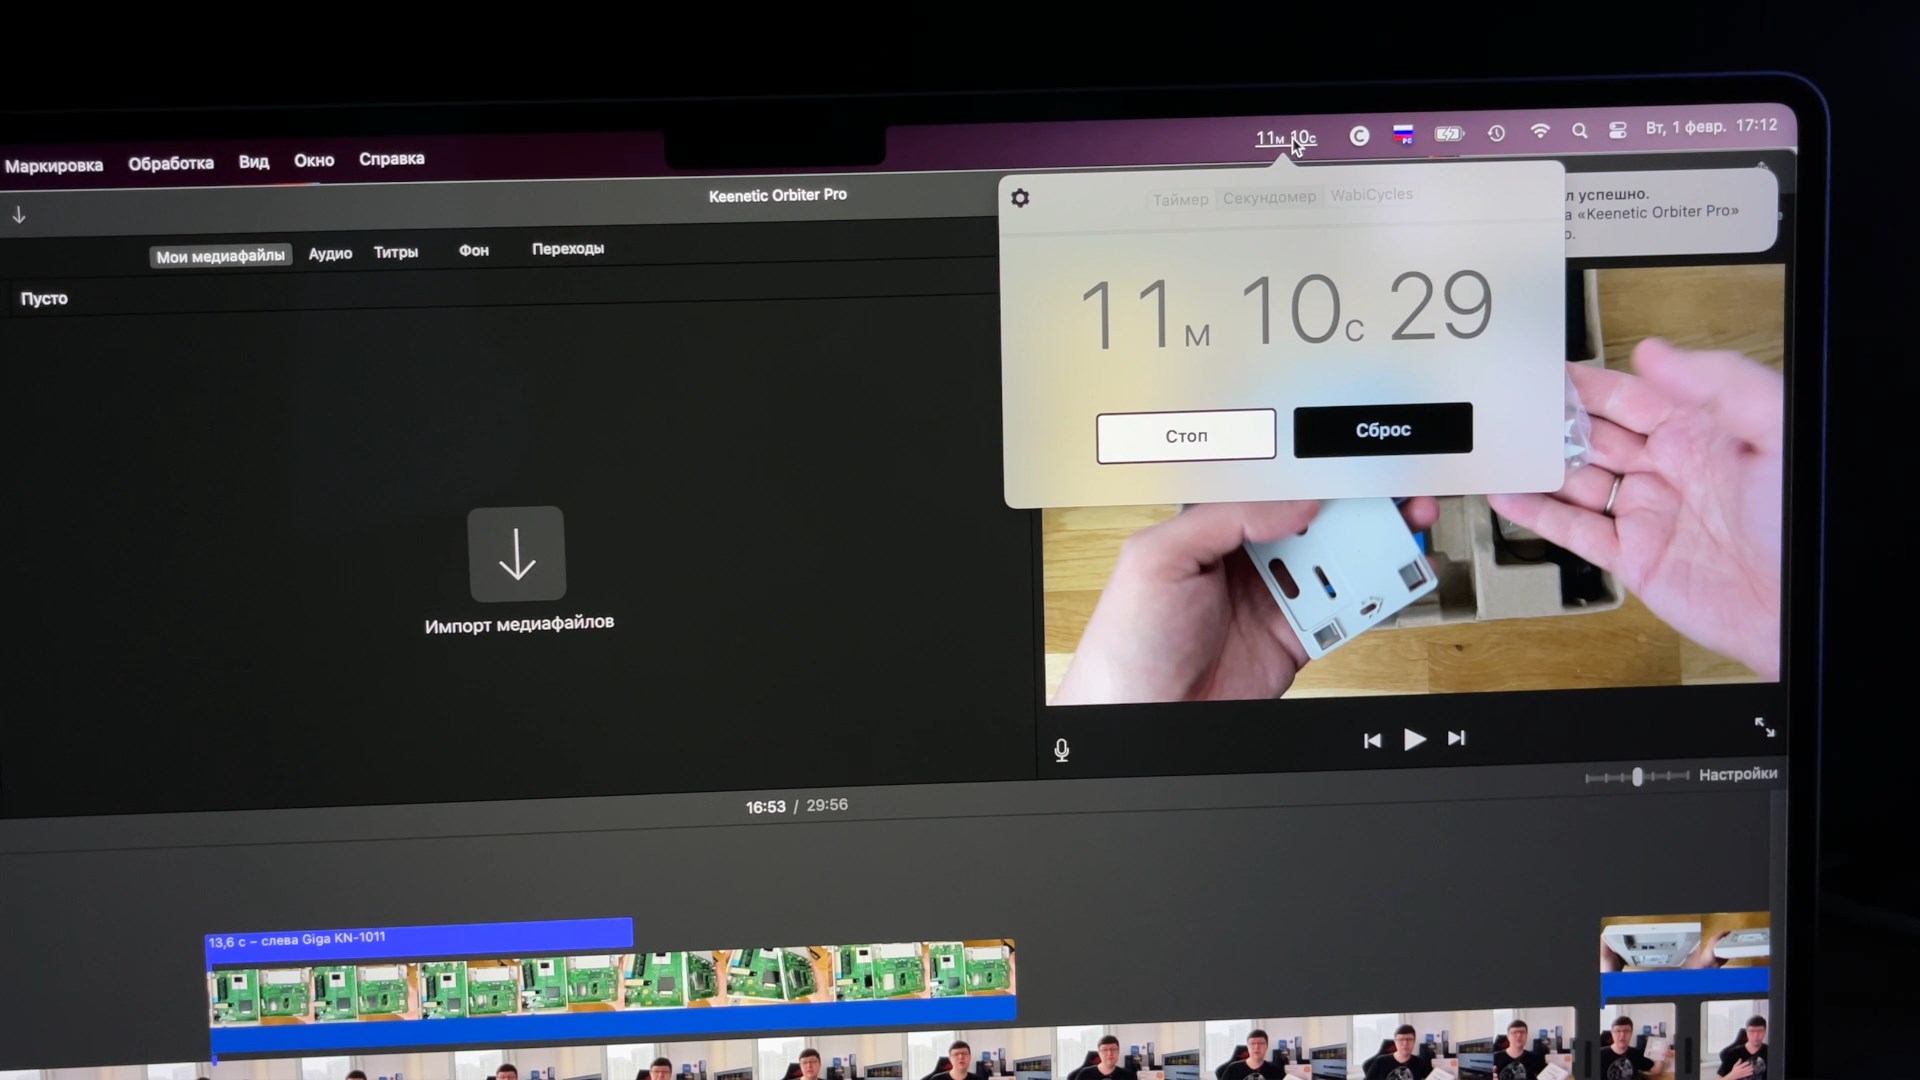Click the 29:56 total duration readout

point(827,805)
